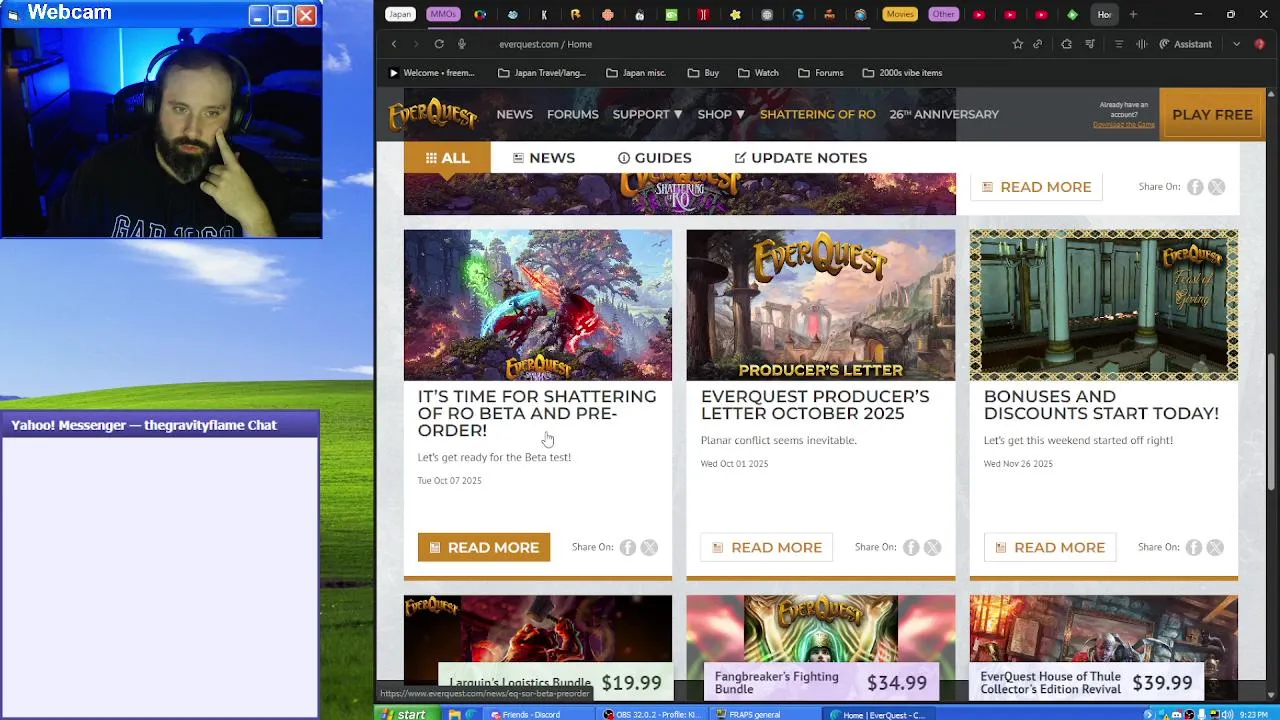Follow the Download the Game link
This screenshot has height=720, width=1280.
[x=1123, y=124]
